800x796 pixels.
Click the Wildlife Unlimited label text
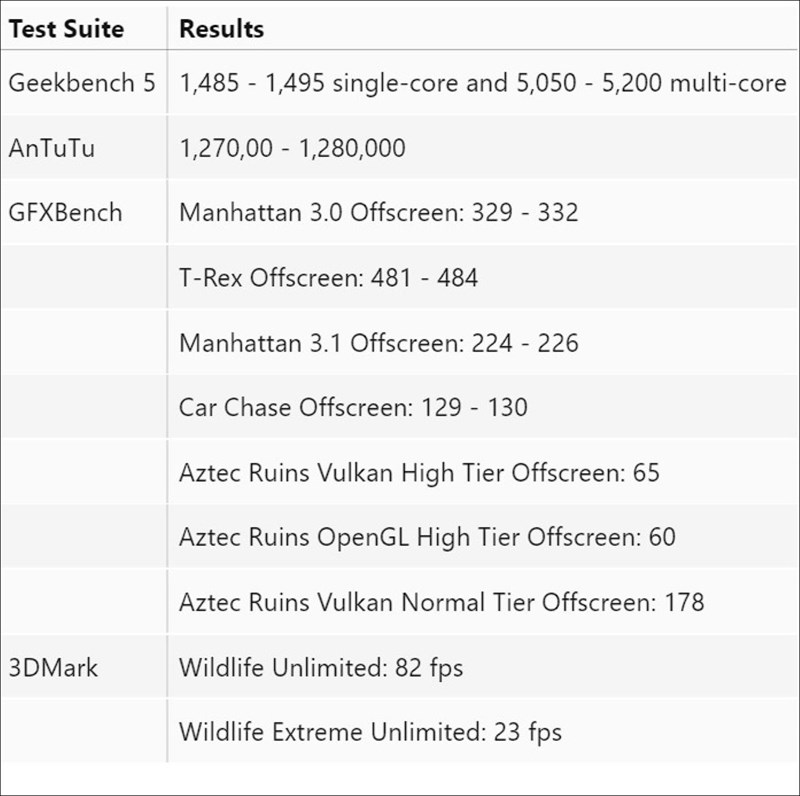[277, 667]
